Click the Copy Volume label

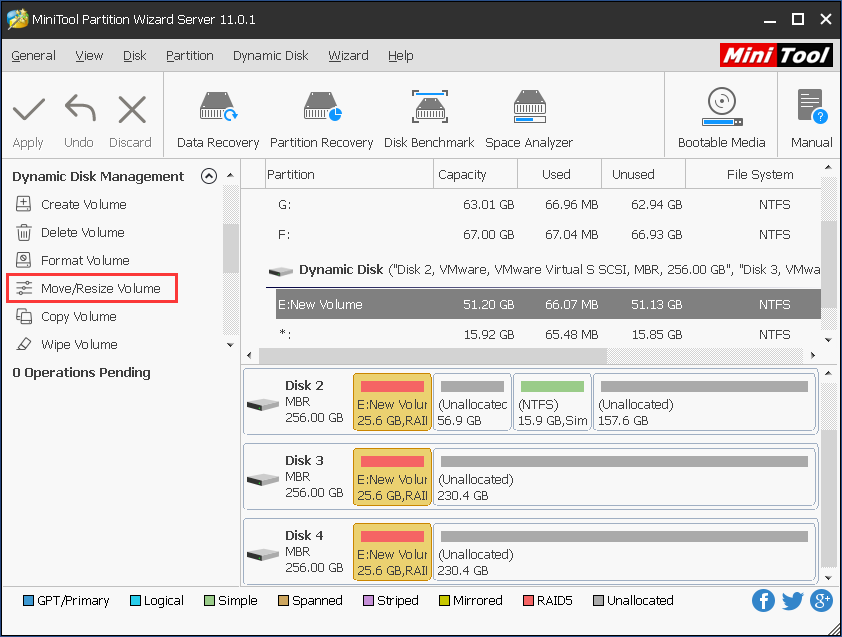[79, 316]
